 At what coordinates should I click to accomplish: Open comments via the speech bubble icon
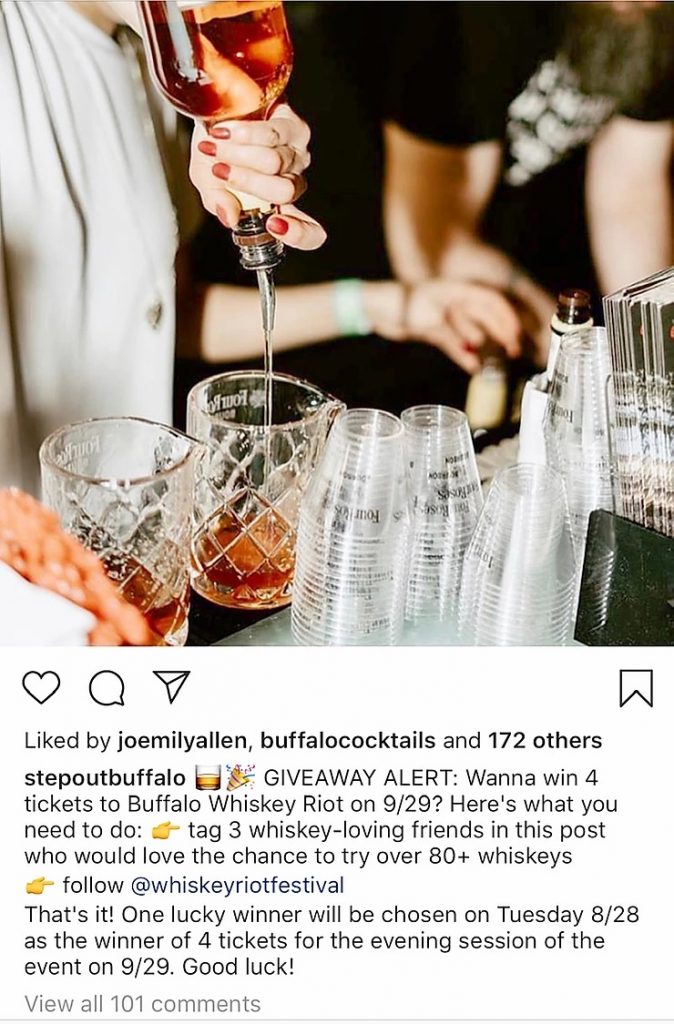coord(106,688)
